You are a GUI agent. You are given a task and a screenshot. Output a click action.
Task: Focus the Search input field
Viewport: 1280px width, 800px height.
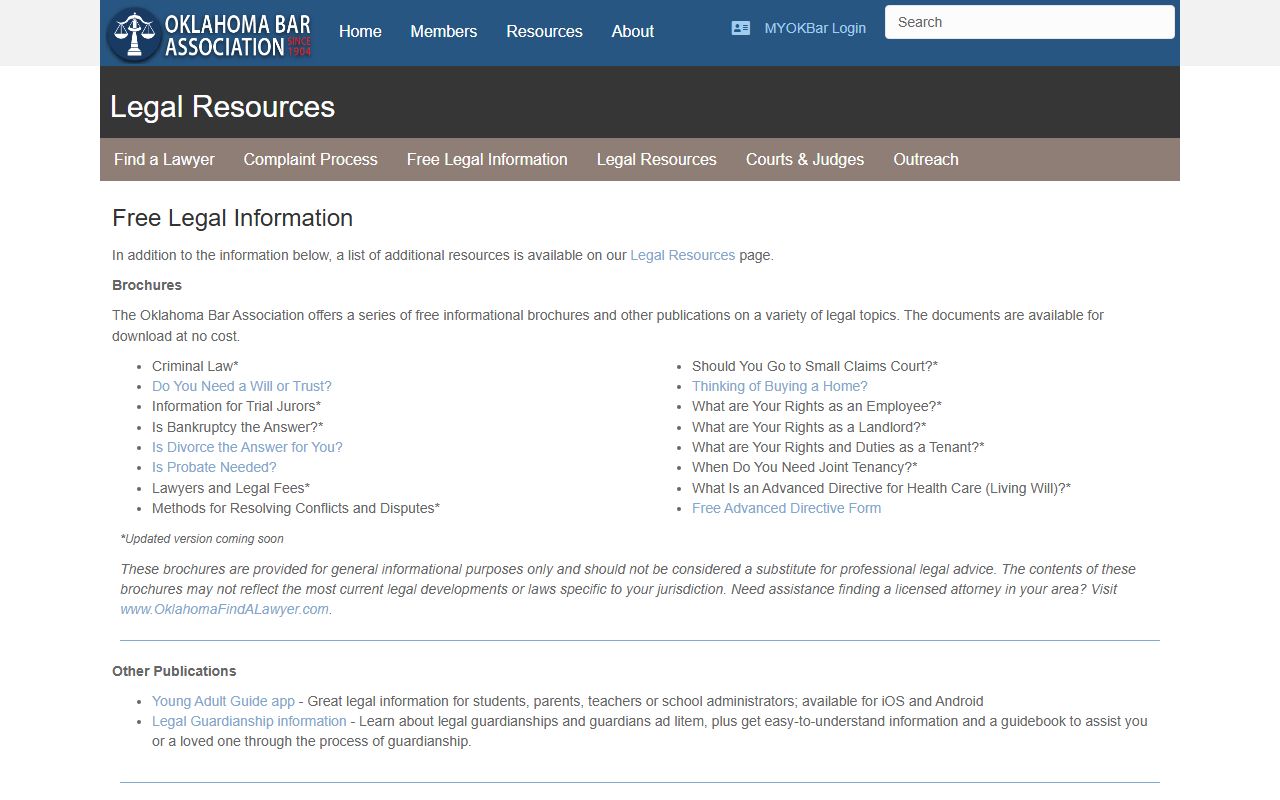pyautogui.click(x=1030, y=22)
